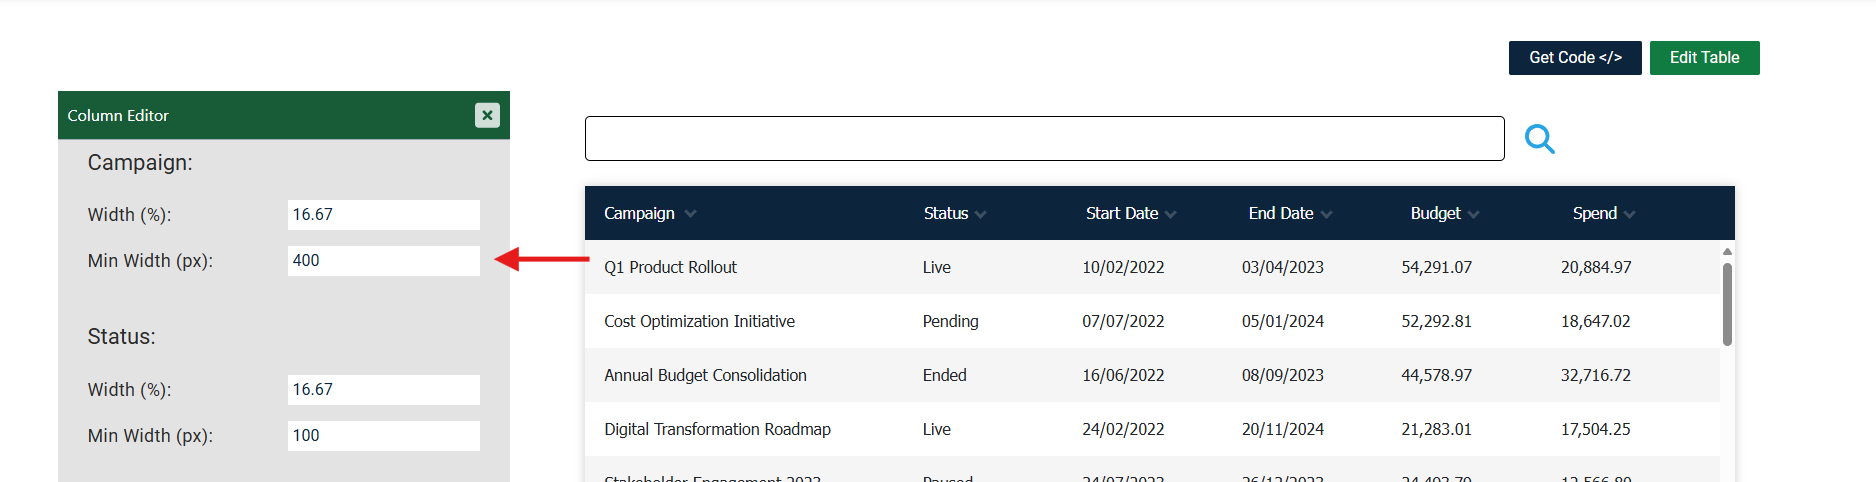Click Status Min Width (px) input

[383, 436]
